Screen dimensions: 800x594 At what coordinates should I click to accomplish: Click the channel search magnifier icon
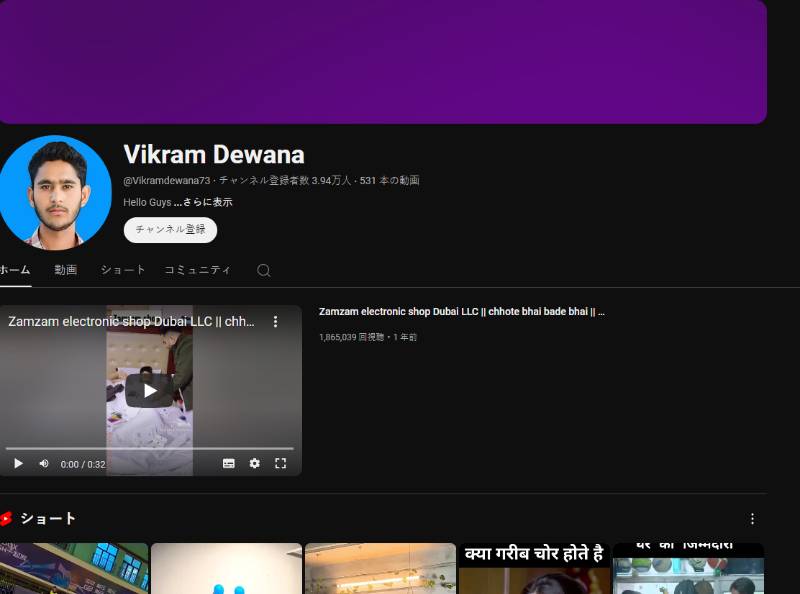tap(263, 270)
